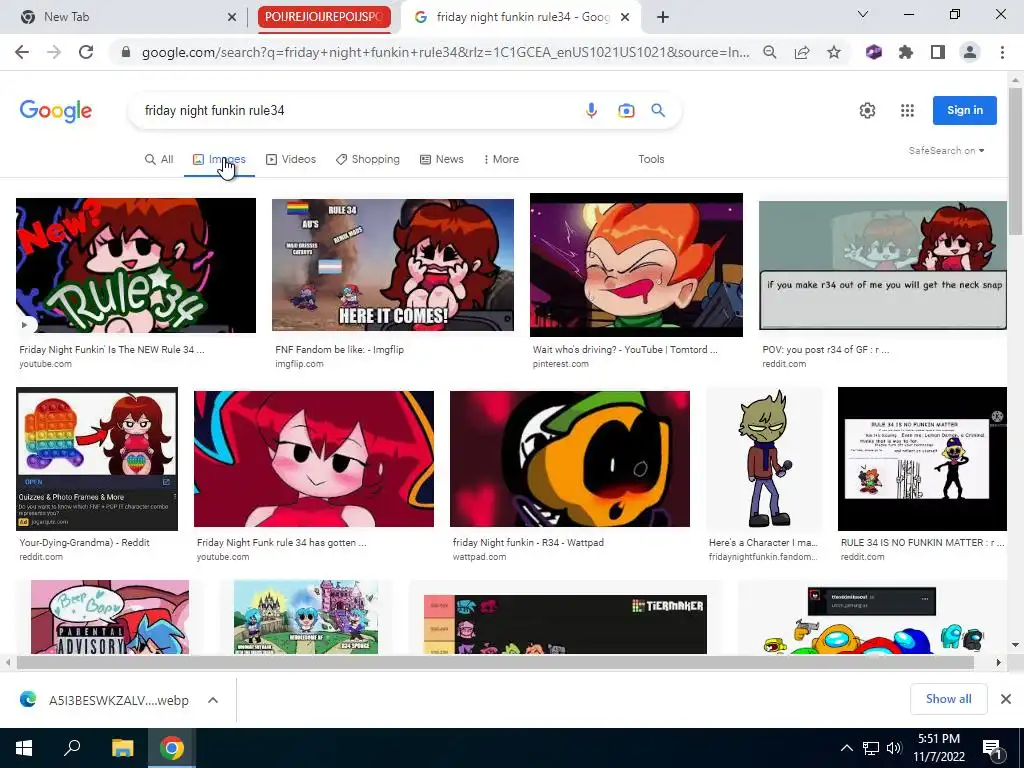Start voice search with microphone icon
The height and width of the screenshot is (768, 1024).
click(x=591, y=110)
